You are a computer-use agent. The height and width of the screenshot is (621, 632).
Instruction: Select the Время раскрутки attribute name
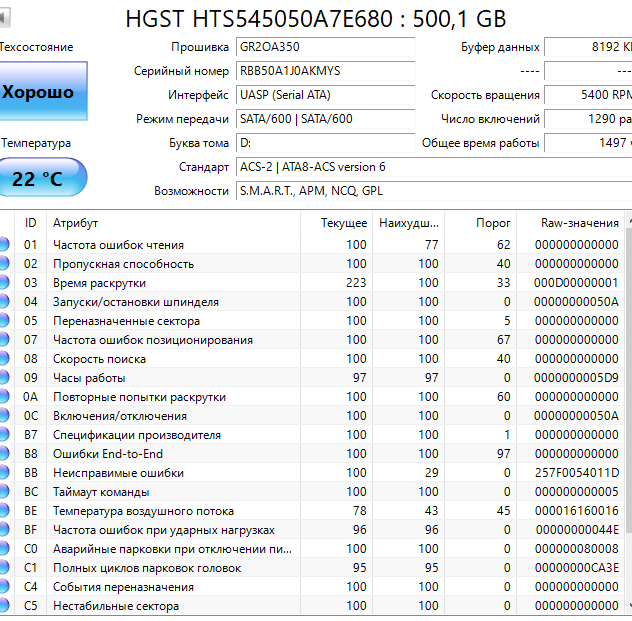click(x=99, y=283)
